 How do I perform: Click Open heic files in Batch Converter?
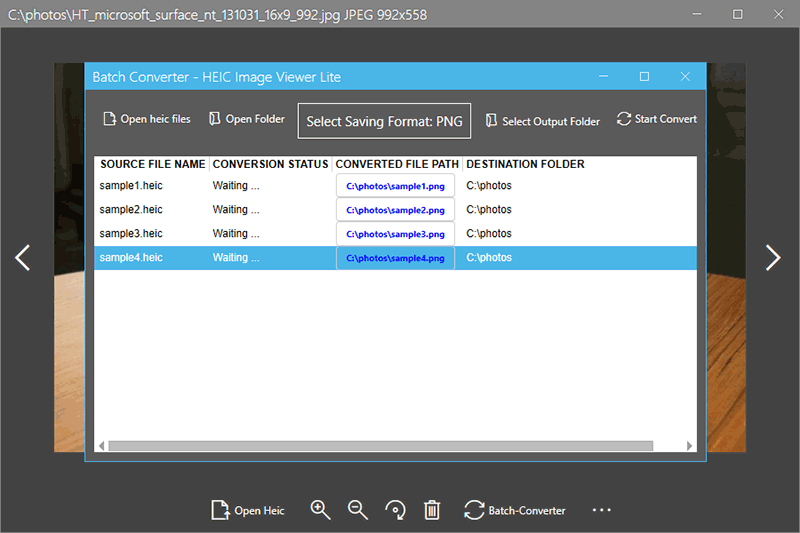coord(146,119)
